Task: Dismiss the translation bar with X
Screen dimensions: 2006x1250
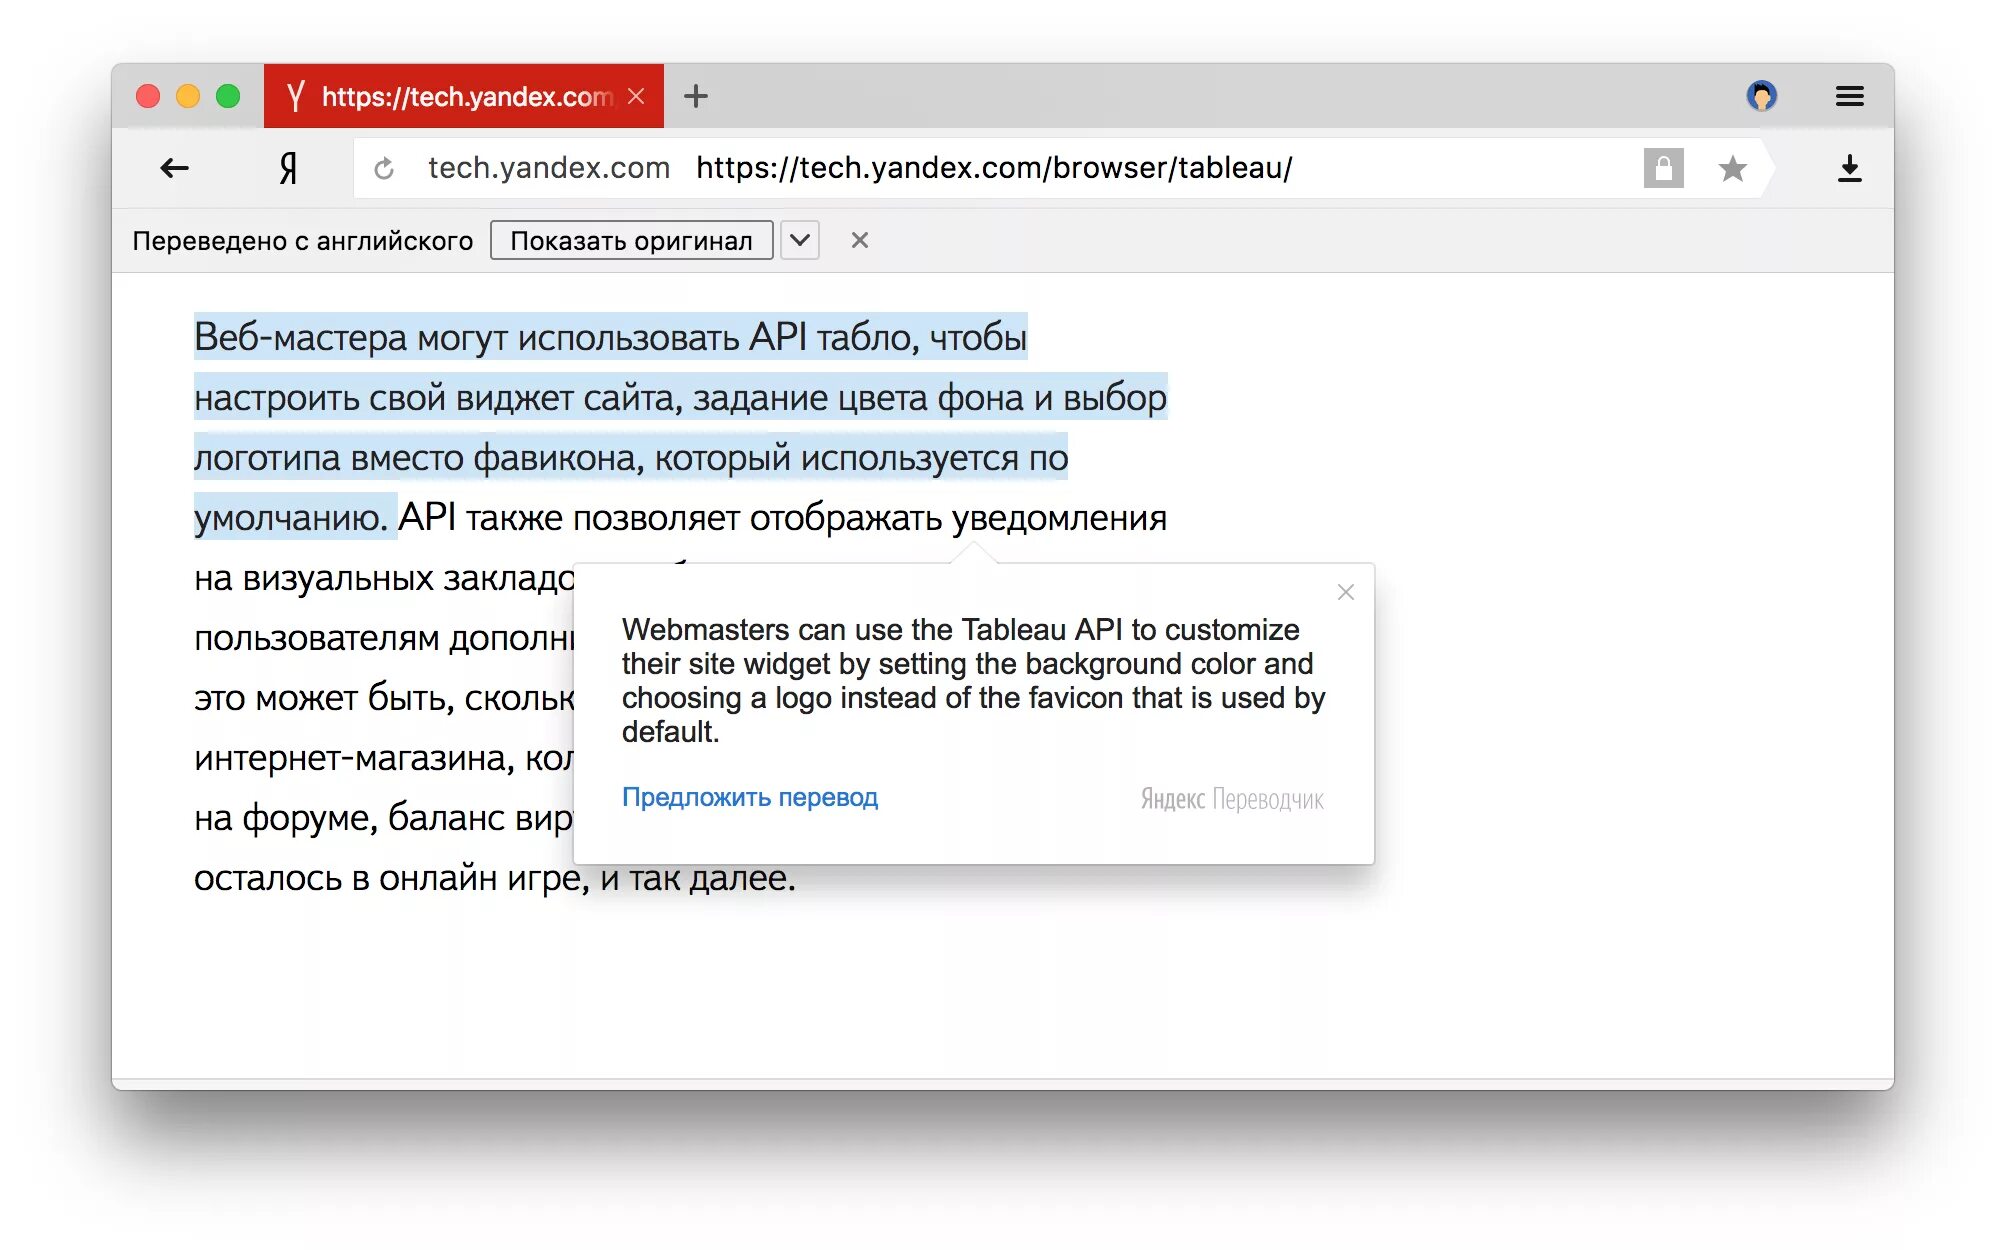Action: click(x=859, y=240)
